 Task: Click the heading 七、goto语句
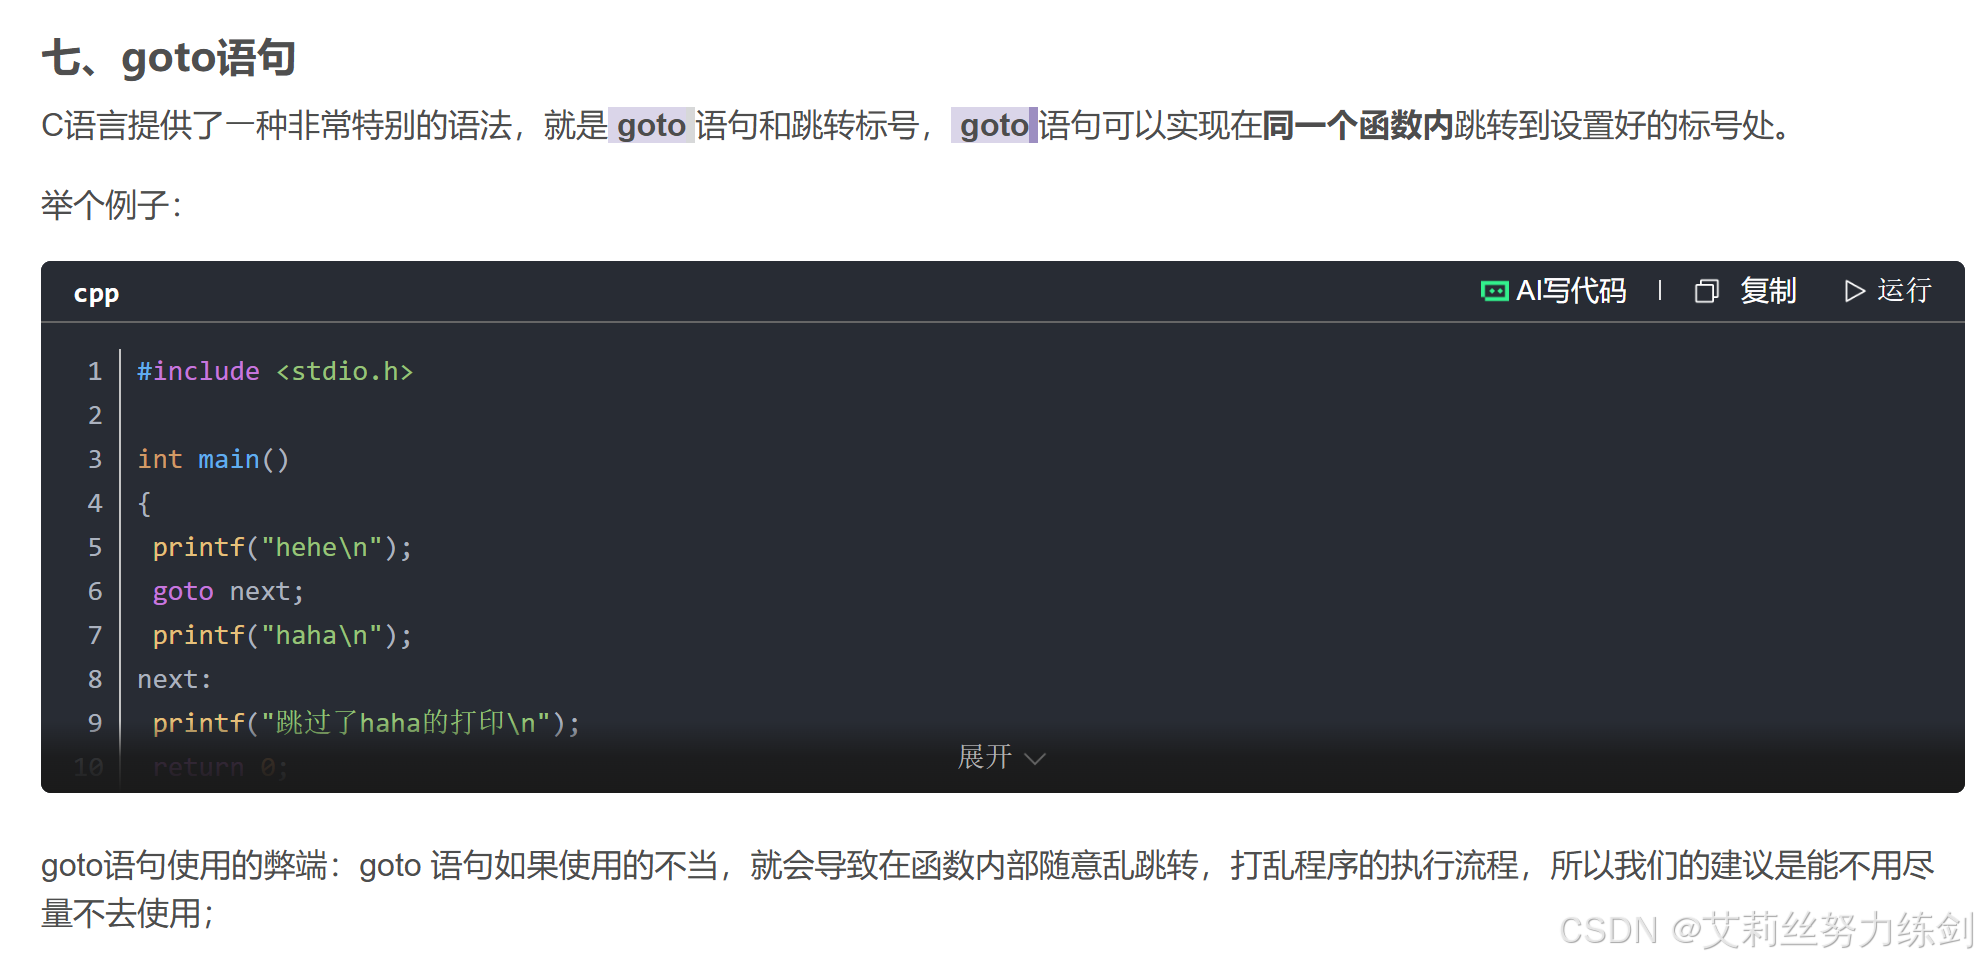[x=169, y=57]
